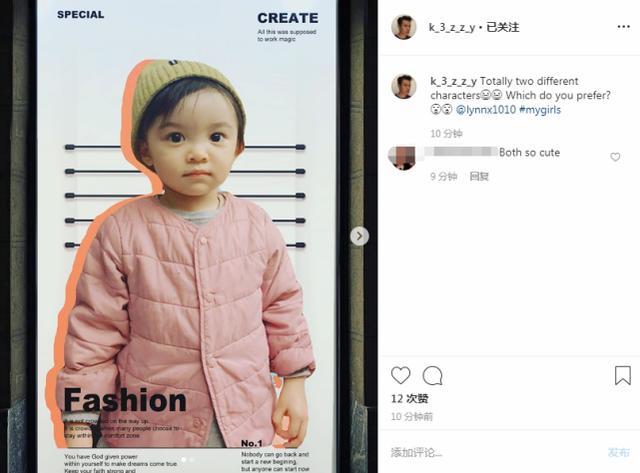Open the #mygirls hashtag link
This screenshot has width=640, height=473.
[x=540, y=110]
